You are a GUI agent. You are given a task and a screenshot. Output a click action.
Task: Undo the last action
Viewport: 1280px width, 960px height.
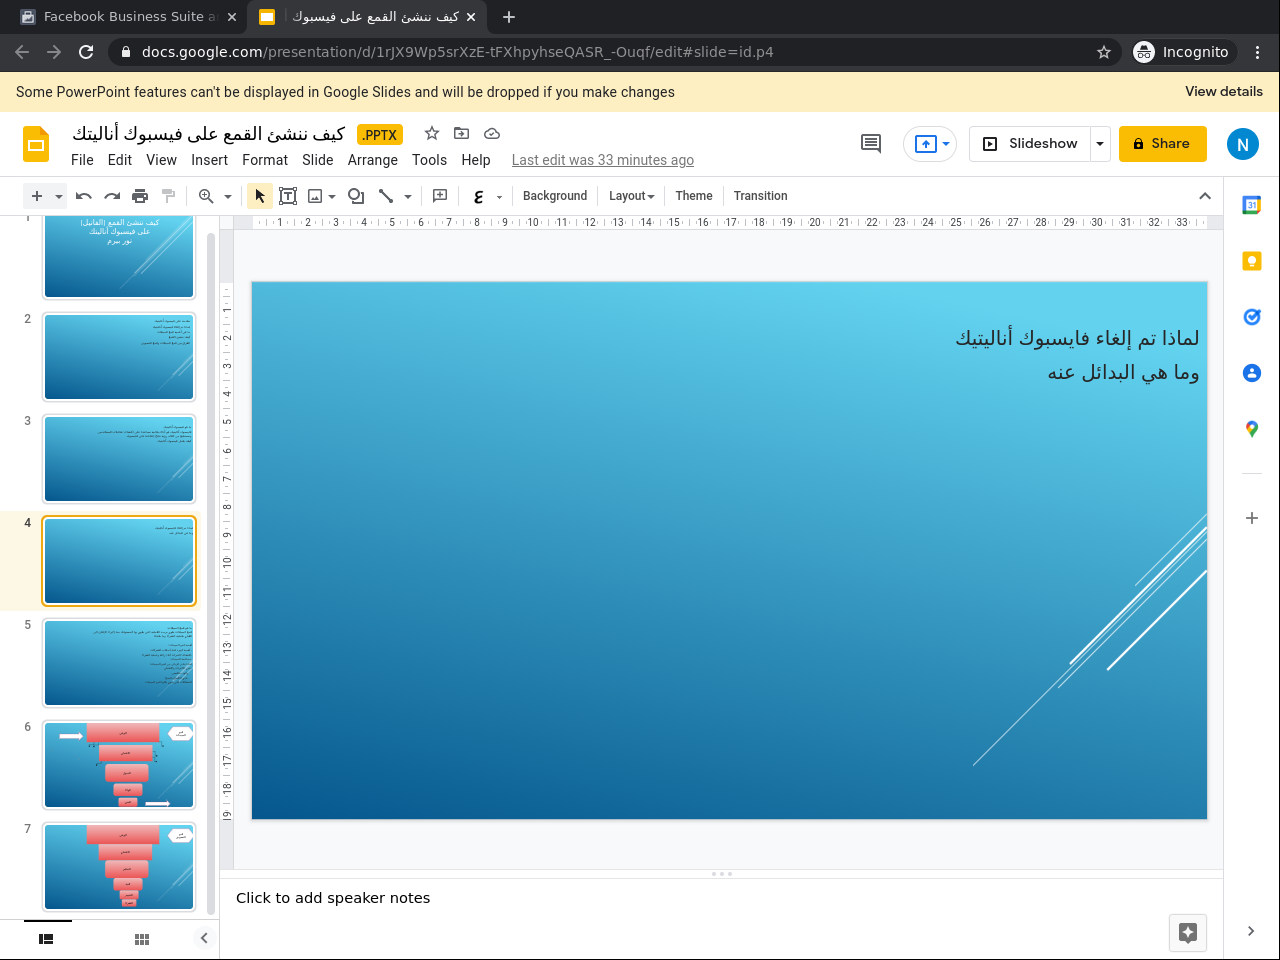tap(84, 196)
